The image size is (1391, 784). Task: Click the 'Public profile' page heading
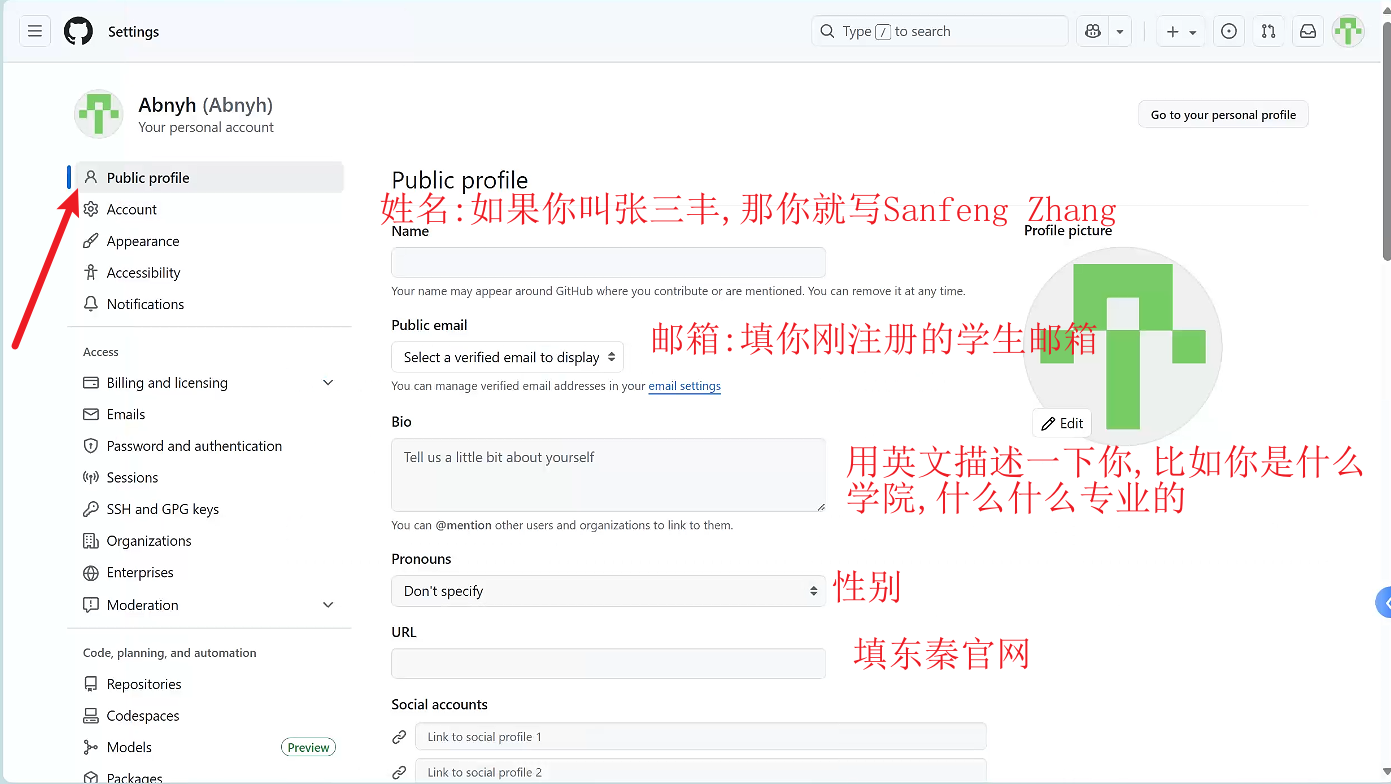click(x=460, y=180)
